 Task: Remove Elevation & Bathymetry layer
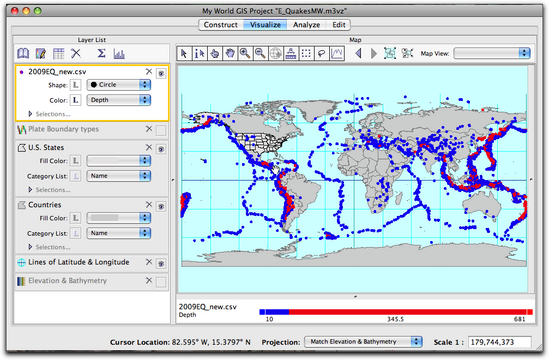click(x=149, y=281)
